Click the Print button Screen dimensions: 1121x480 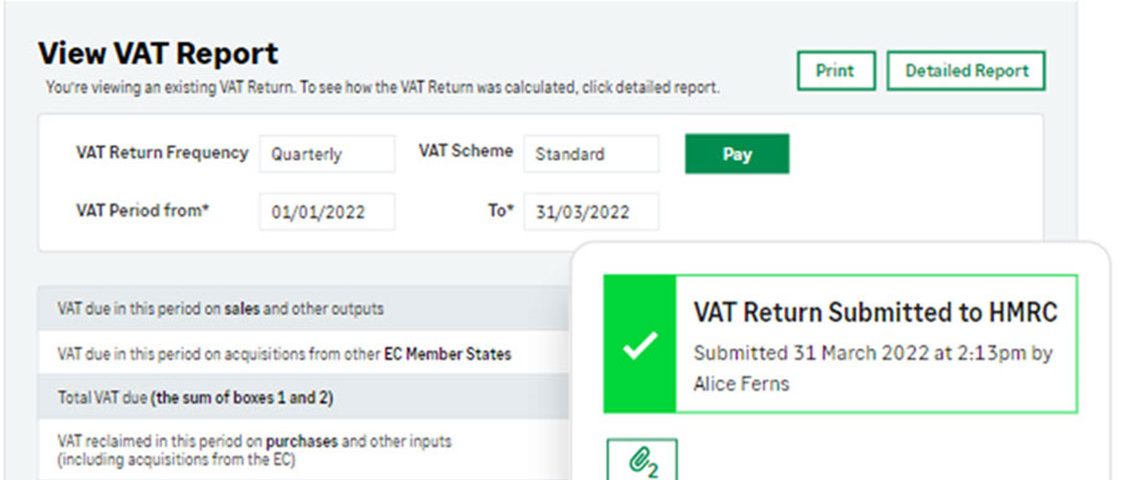[x=836, y=71]
